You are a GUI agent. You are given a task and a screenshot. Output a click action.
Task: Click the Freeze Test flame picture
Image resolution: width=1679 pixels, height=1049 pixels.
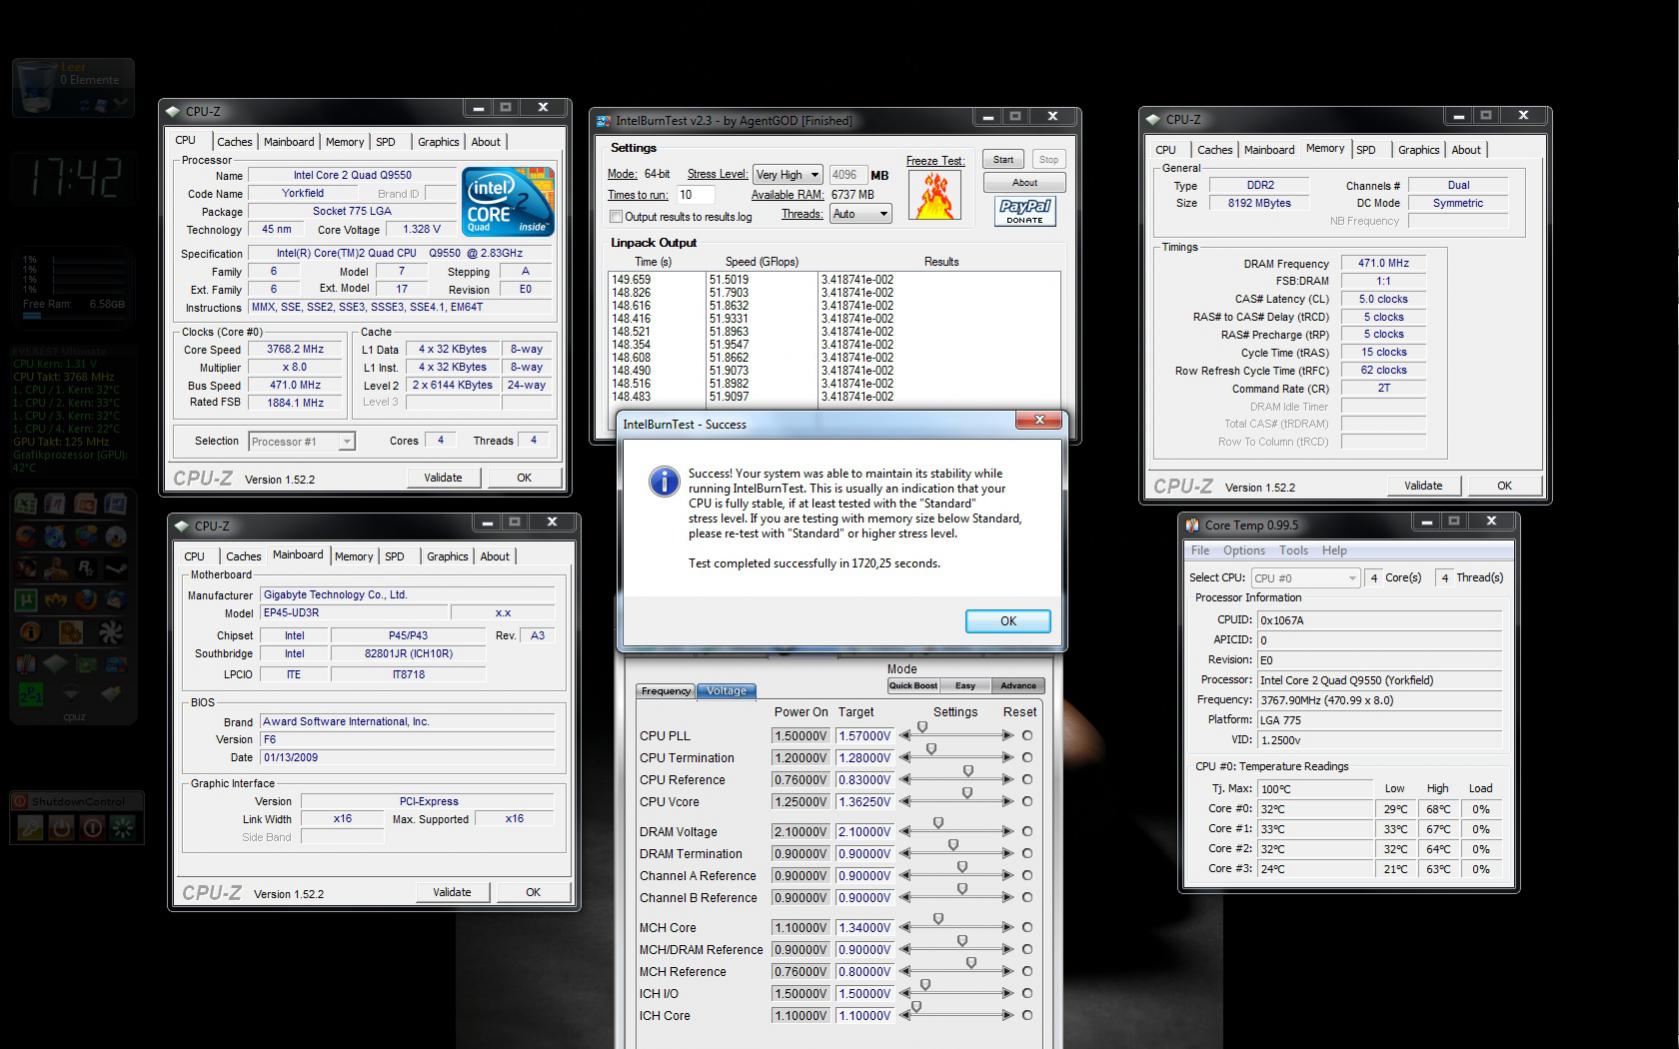(934, 195)
